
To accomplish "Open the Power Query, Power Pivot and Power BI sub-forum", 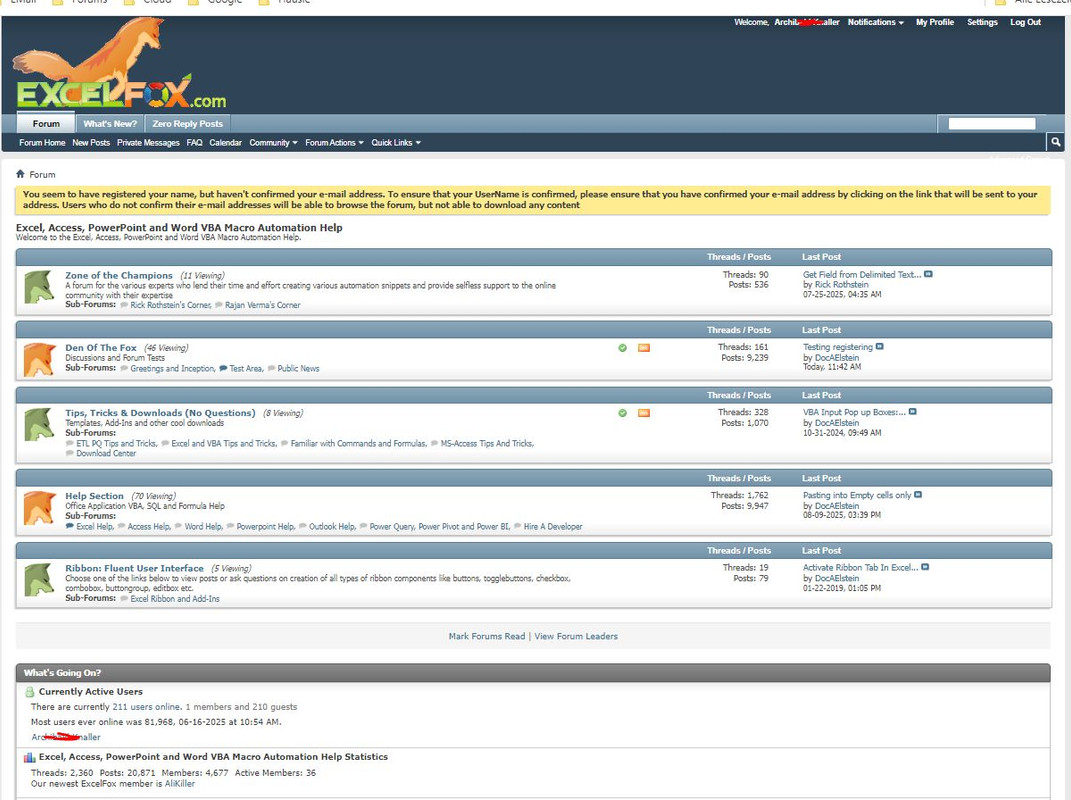I will point(439,527).
